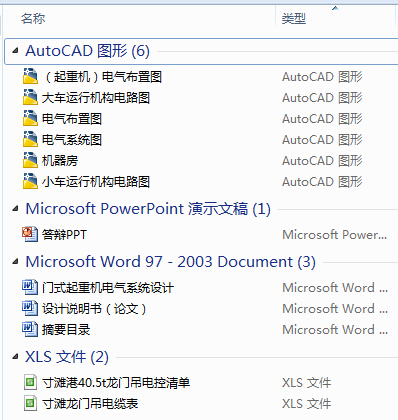
Task: Click the Word icon of 摘要目录
Action: 30,329
